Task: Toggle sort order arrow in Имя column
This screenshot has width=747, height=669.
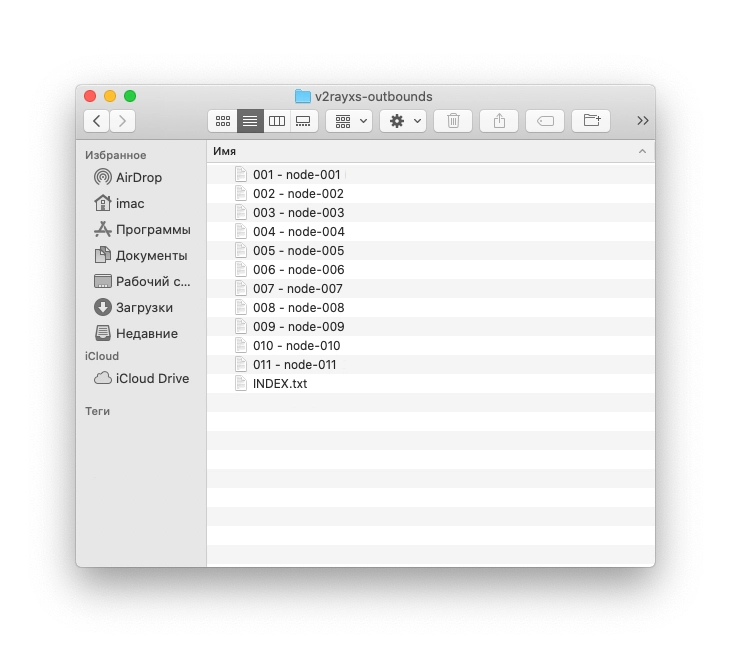Action: tap(642, 151)
